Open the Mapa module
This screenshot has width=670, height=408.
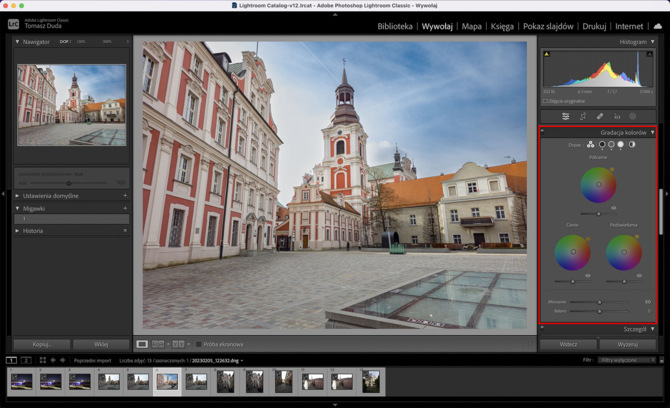click(472, 26)
